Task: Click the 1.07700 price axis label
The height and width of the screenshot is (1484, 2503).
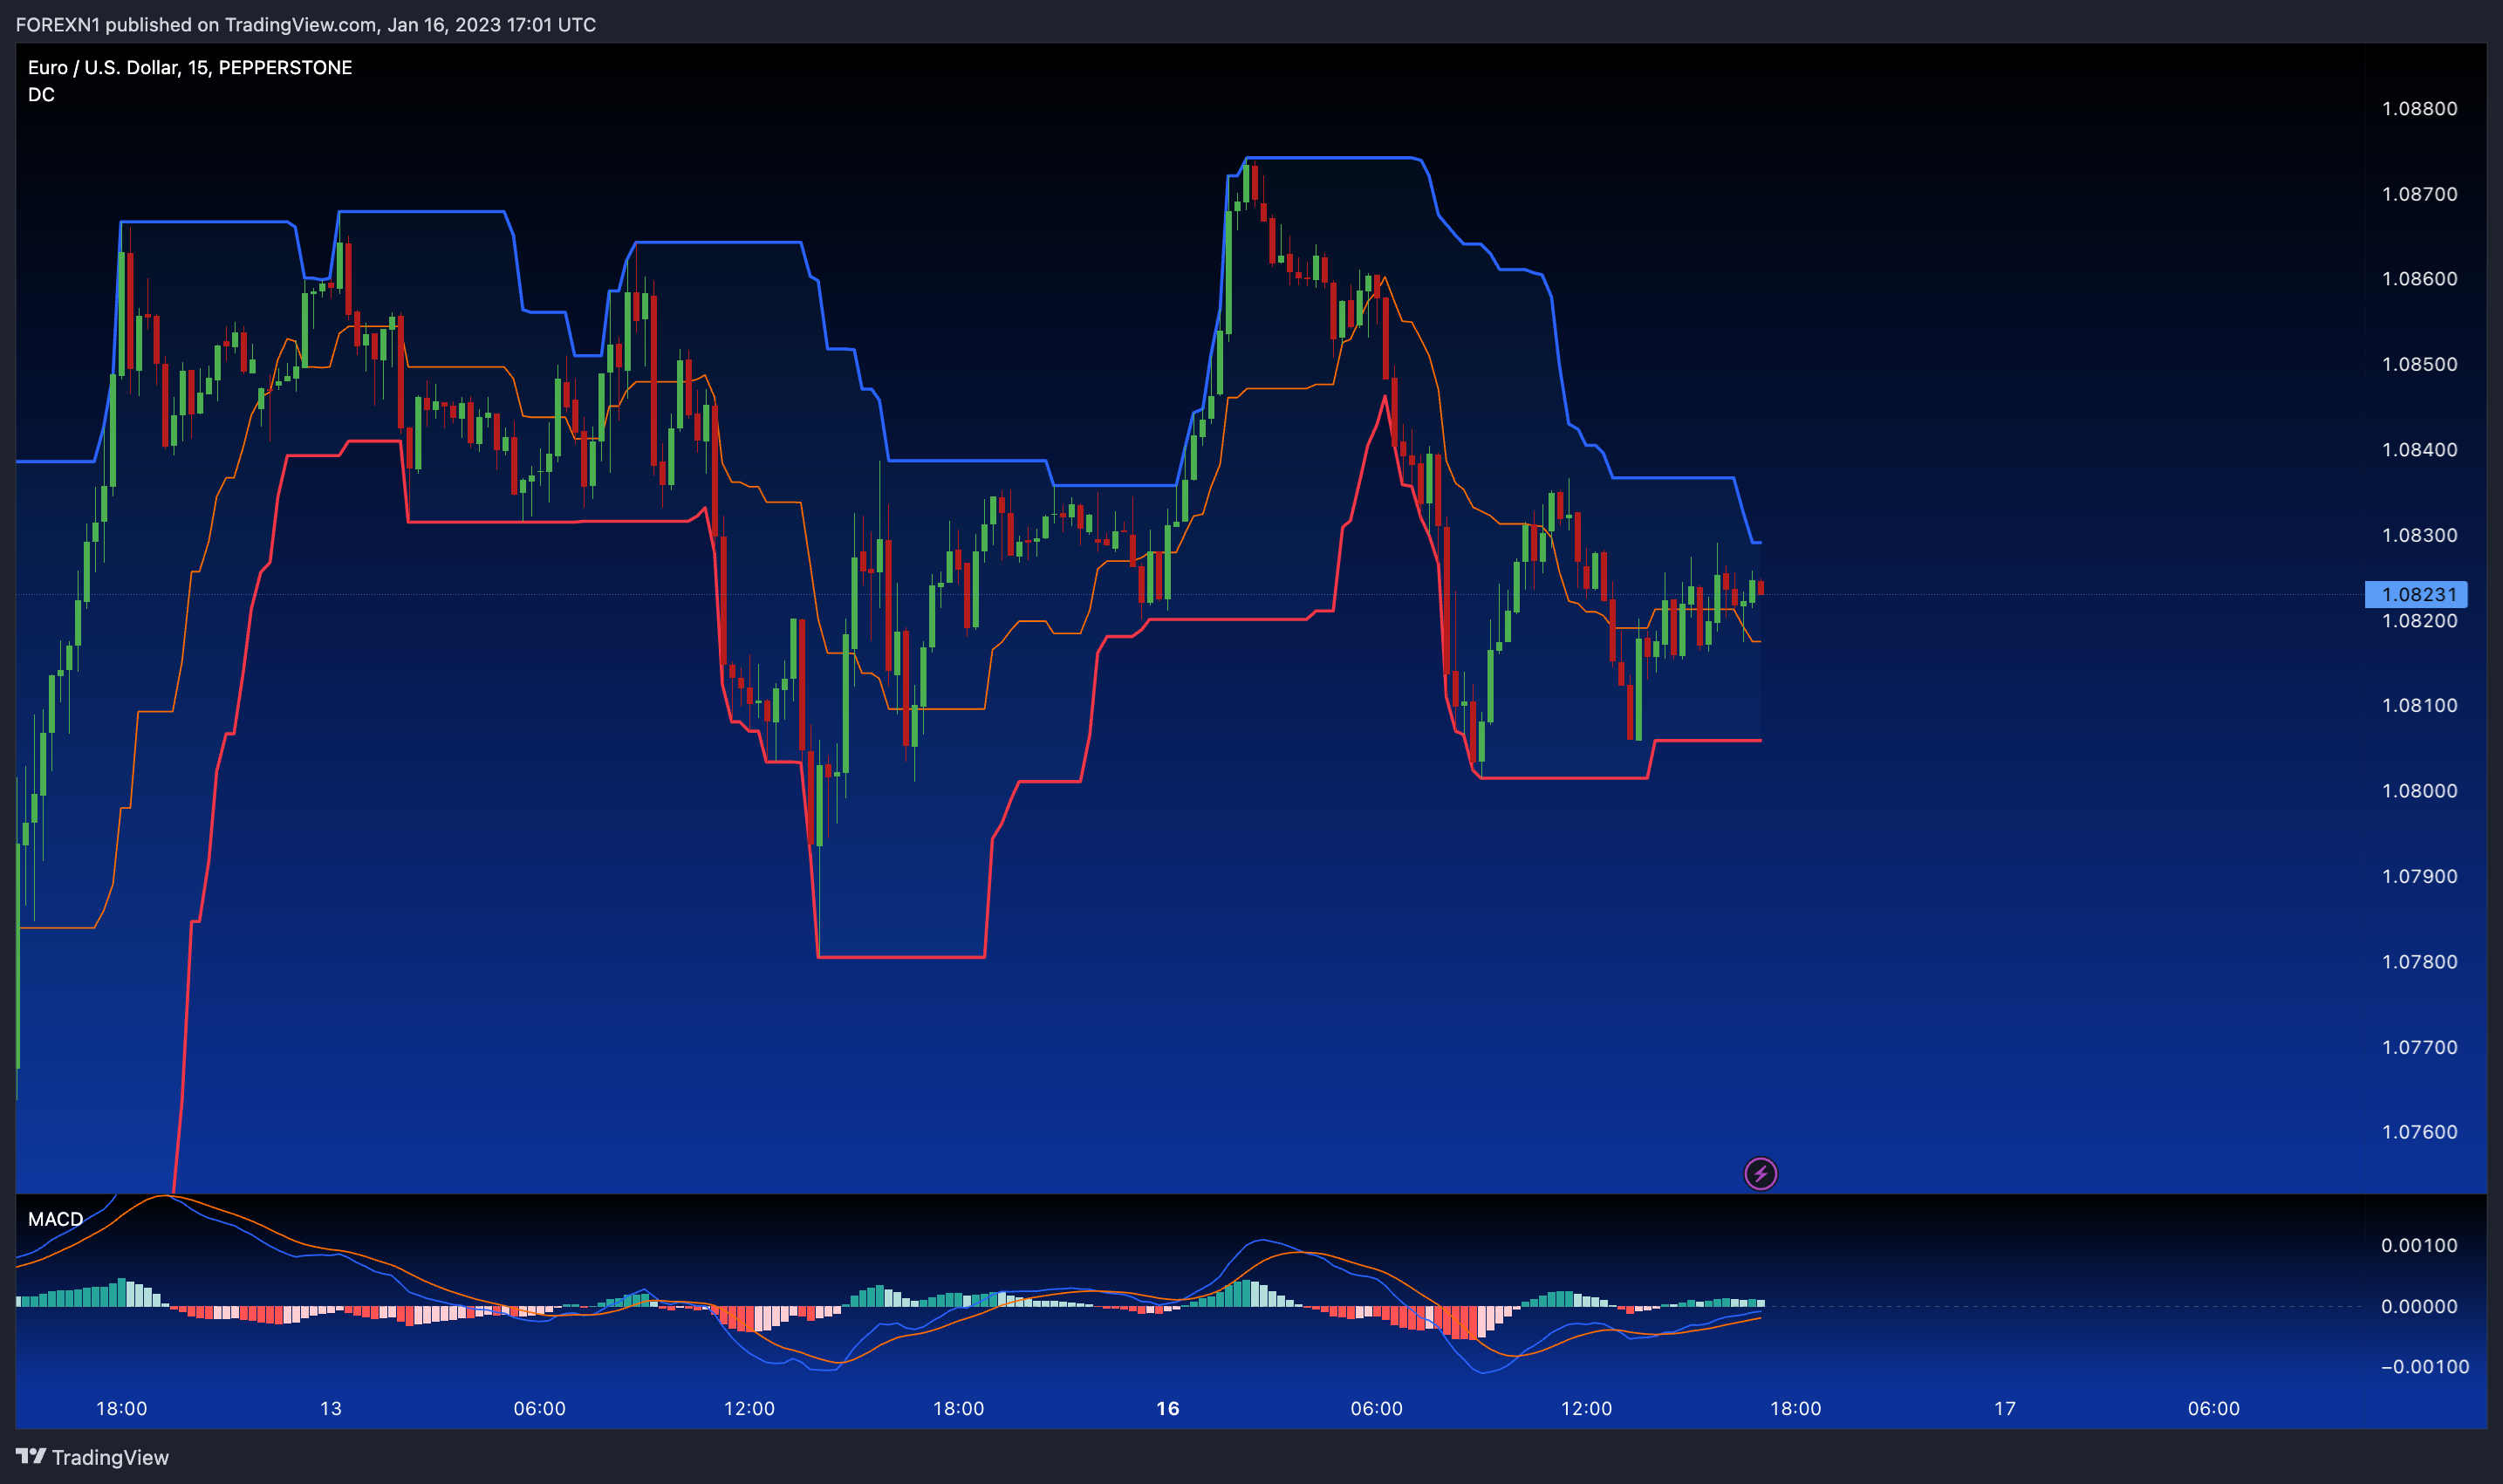Action: click(x=2419, y=1047)
